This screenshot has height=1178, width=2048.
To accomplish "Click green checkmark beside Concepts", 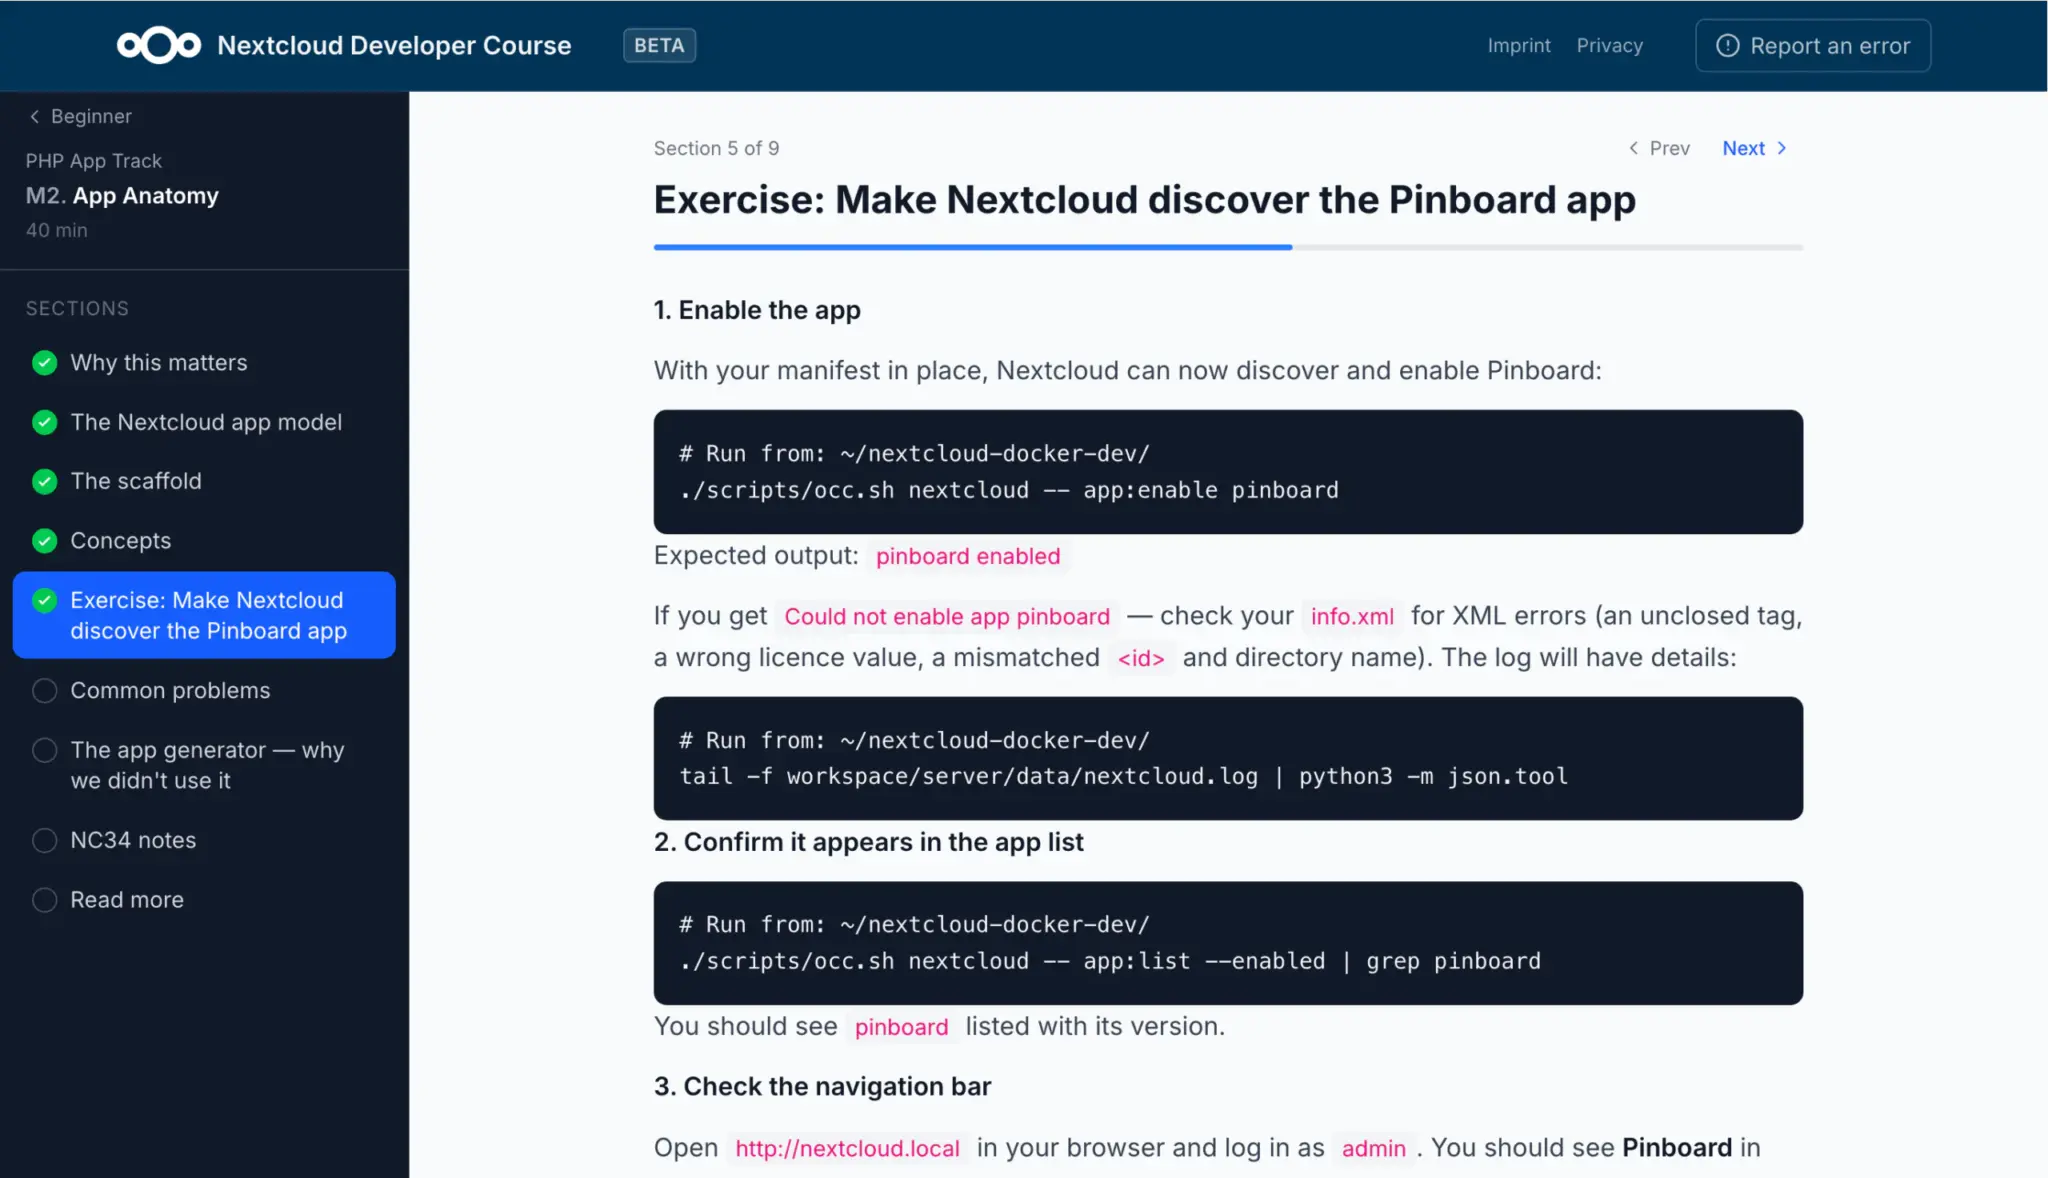I will [x=44, y=541].
